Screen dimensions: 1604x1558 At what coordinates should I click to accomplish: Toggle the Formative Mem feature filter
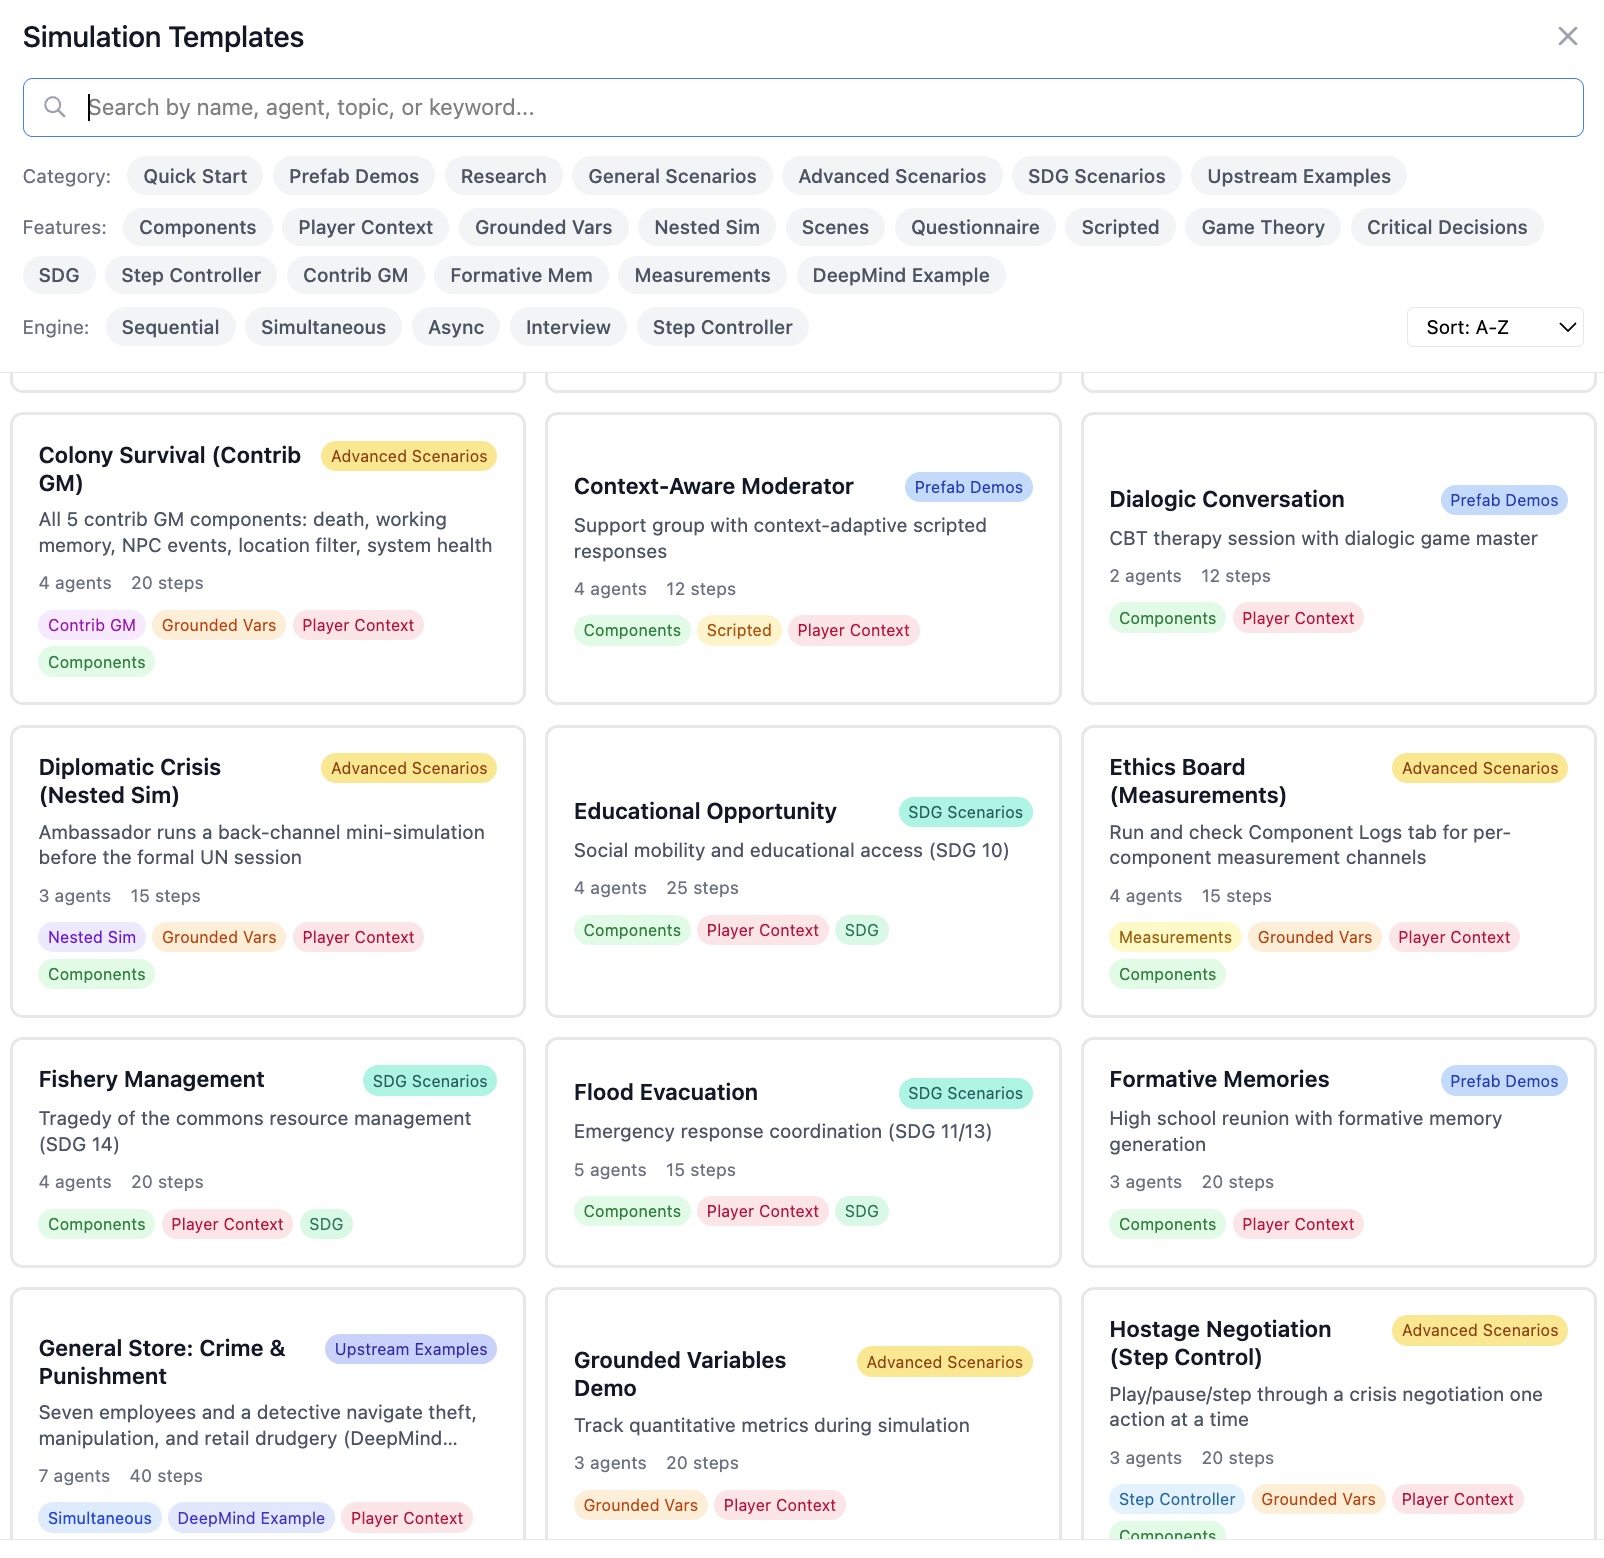521,275
